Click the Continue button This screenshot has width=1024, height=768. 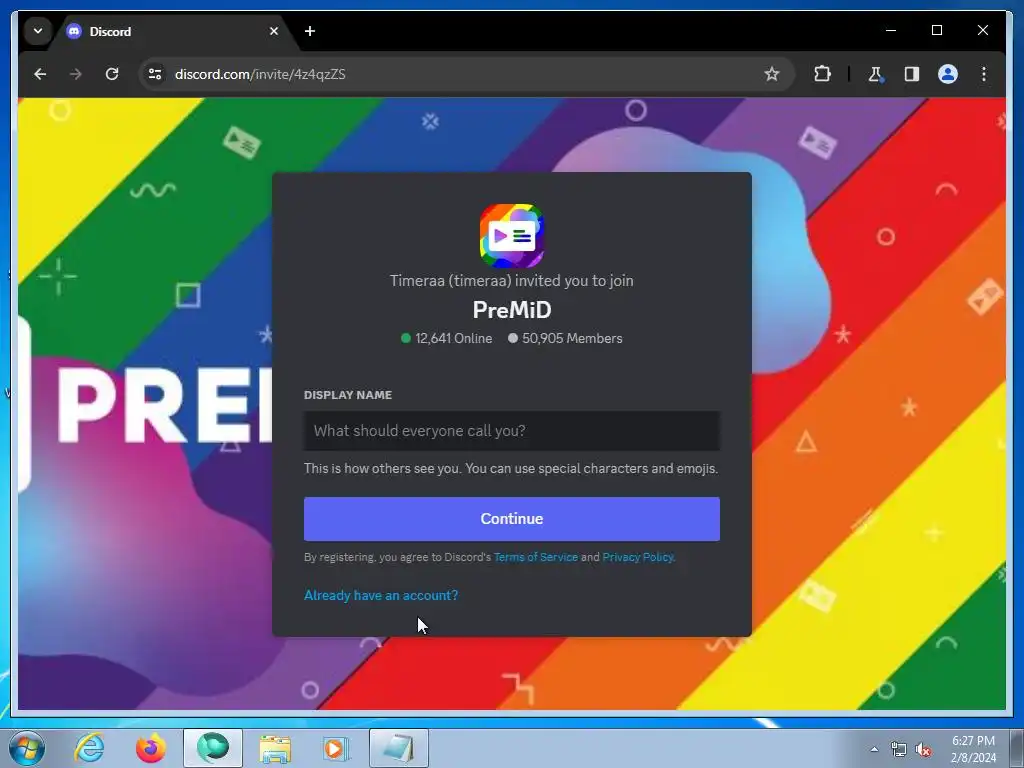point(512,519)
